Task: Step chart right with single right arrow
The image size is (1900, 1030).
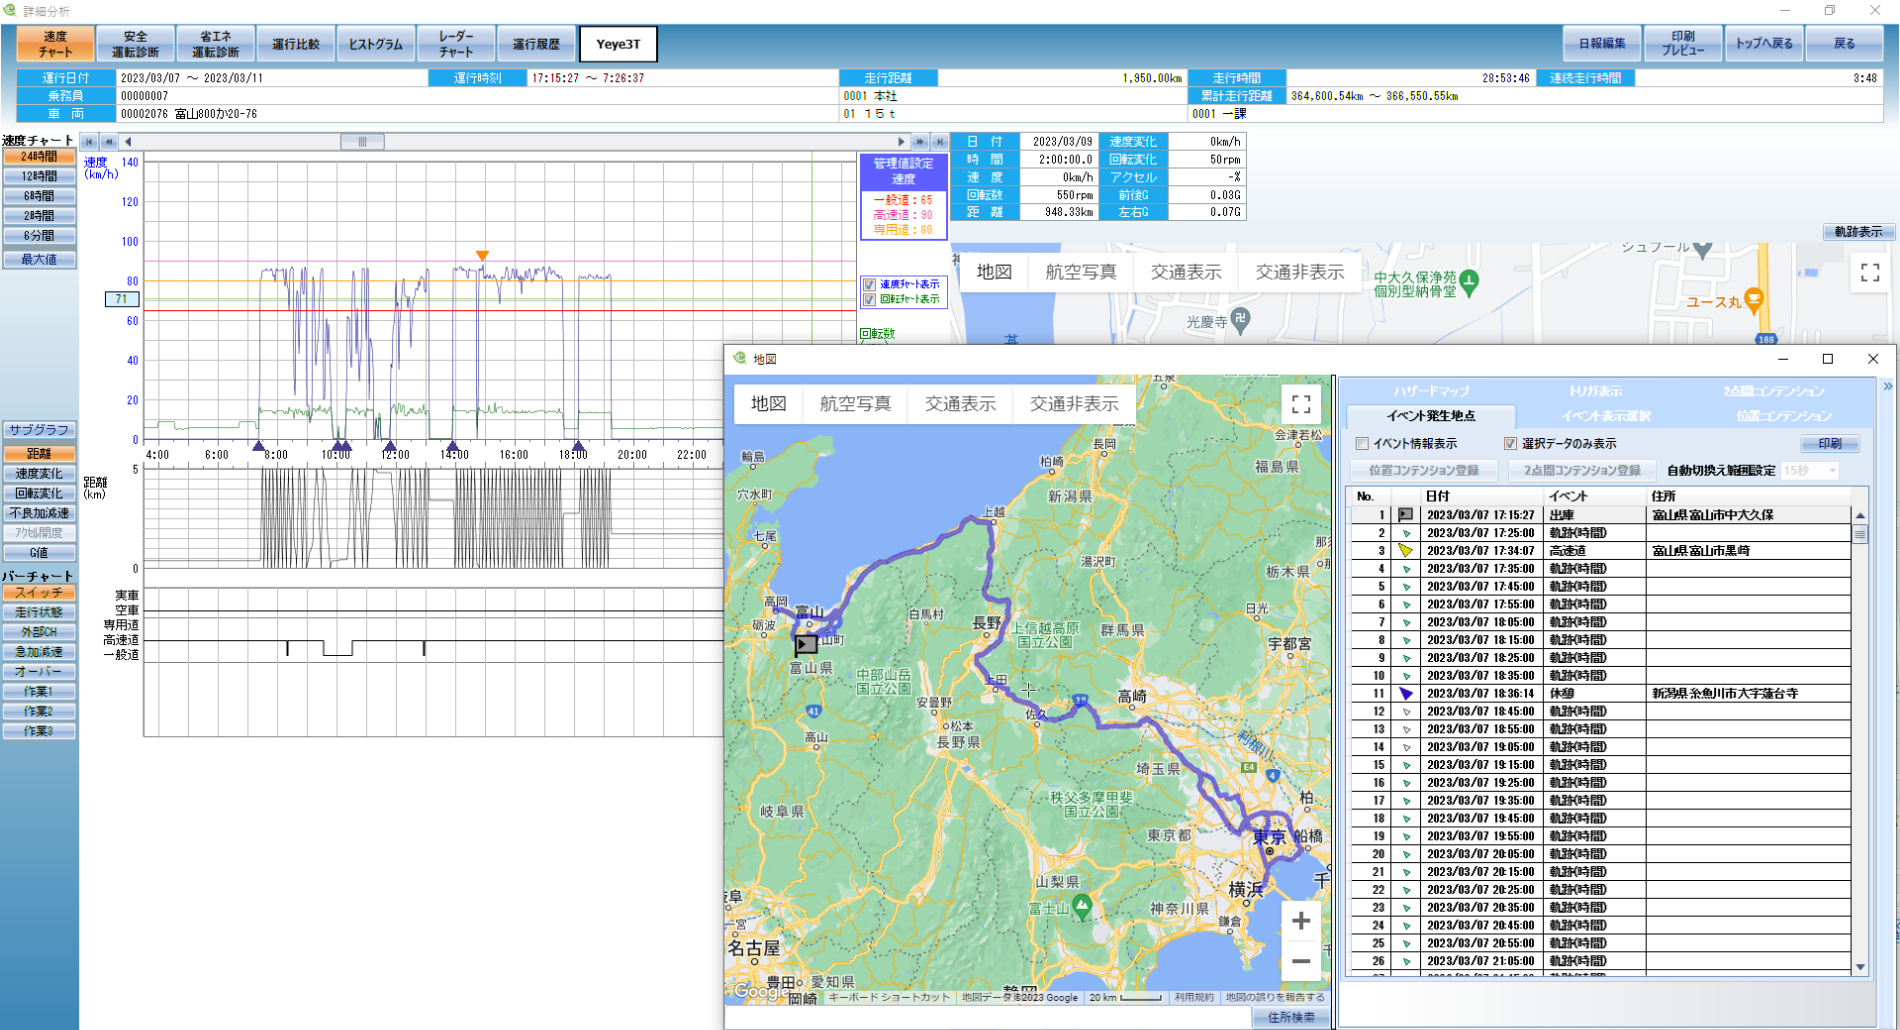Action: [x=901, y=142]
